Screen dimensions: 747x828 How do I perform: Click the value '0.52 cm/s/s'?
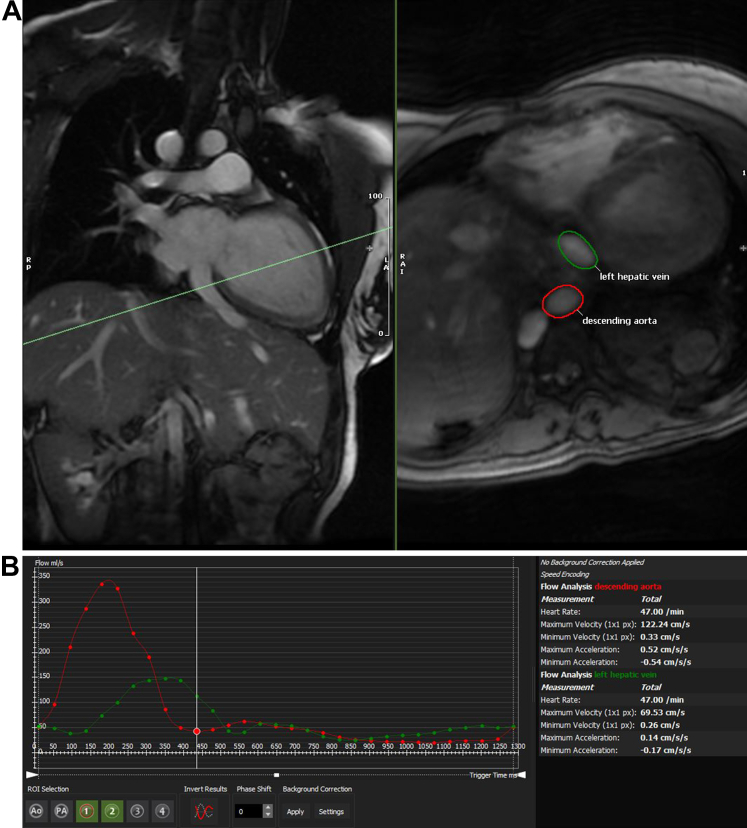point(664,650)
